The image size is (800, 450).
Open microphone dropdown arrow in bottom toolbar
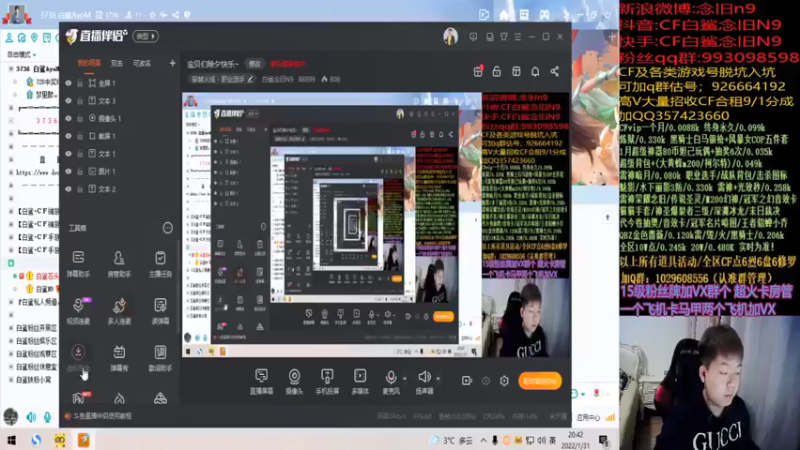tap(405, 379)
